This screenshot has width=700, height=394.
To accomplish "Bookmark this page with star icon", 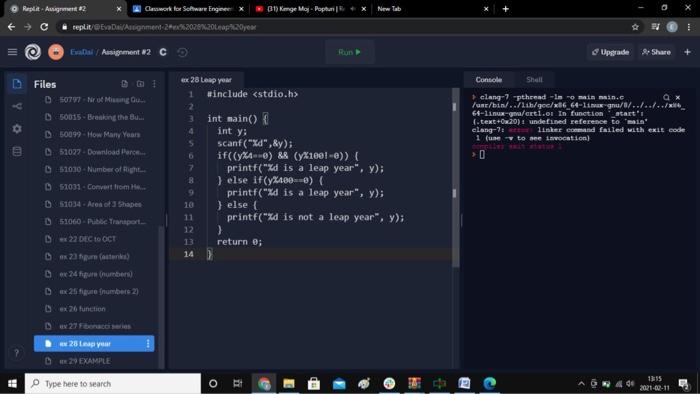I will pos(635,27).
